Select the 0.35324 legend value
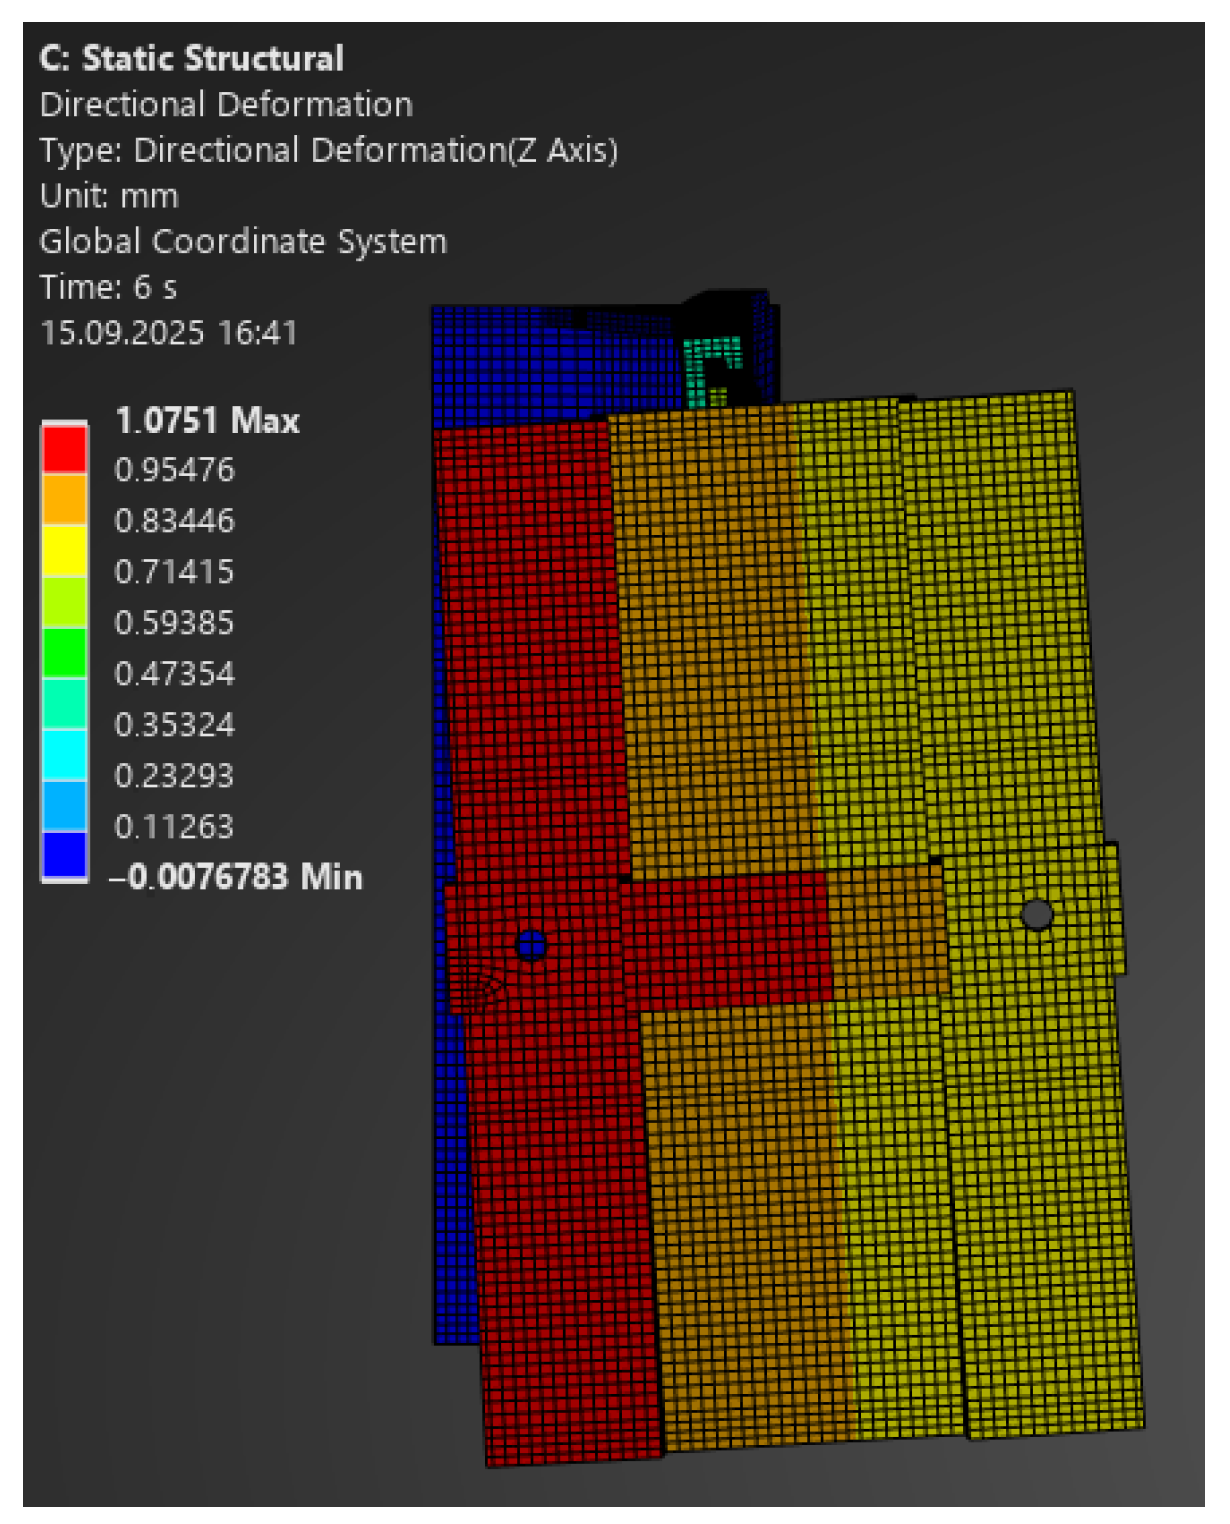The image size is (1230, 1524). tap(174, 725)
